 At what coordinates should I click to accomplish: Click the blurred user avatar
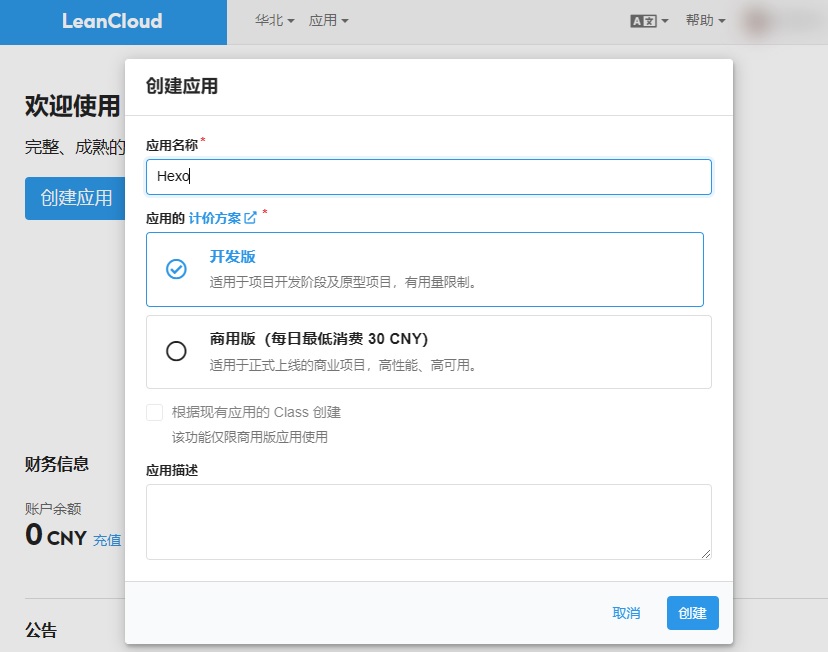(x=758, y=21)
